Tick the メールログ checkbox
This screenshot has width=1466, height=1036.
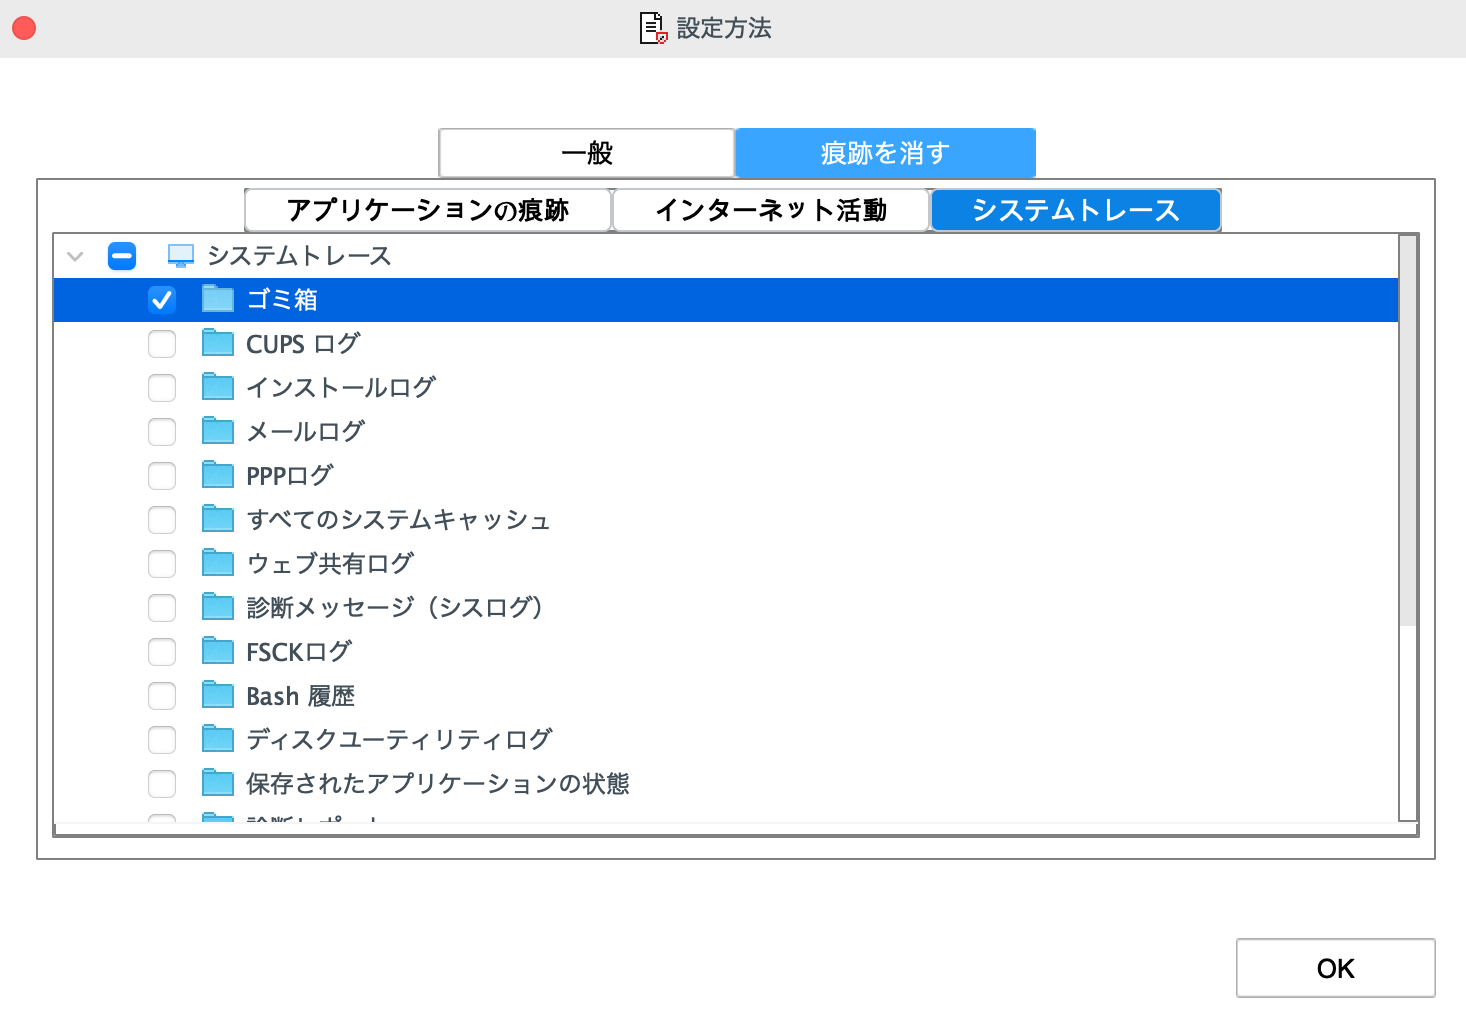tap(162, 431)
